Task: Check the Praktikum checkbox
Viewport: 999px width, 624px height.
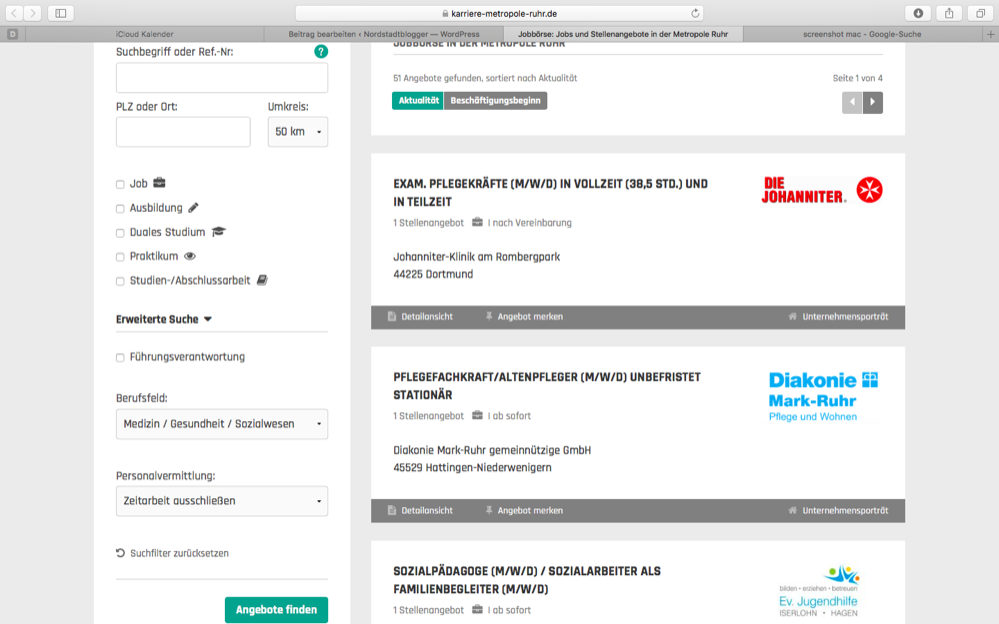Action: point(120,257)
